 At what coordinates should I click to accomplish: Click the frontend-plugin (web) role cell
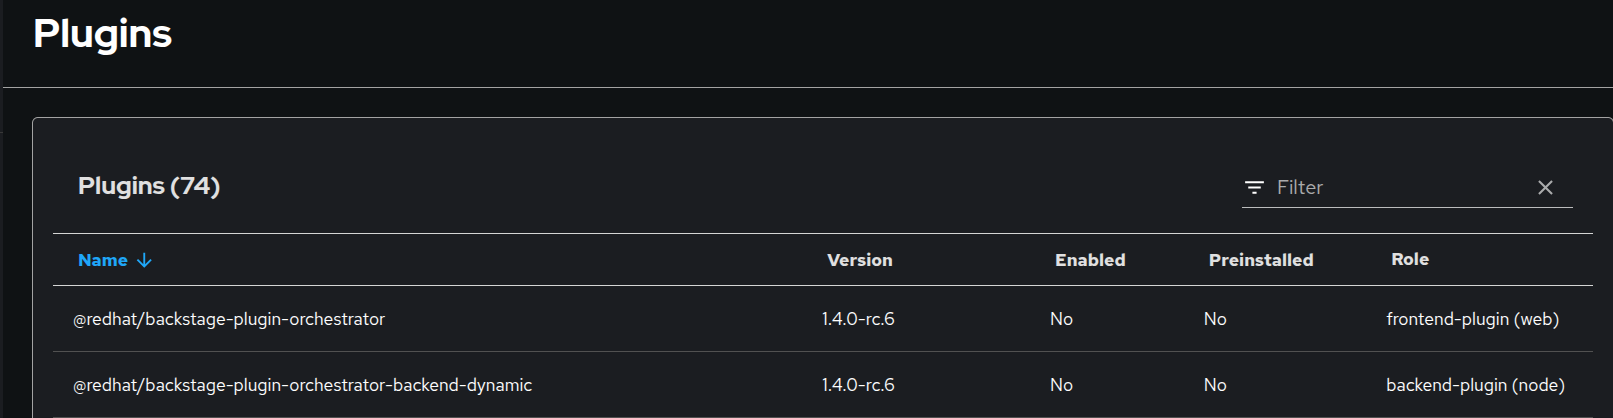pos(1472,319)
